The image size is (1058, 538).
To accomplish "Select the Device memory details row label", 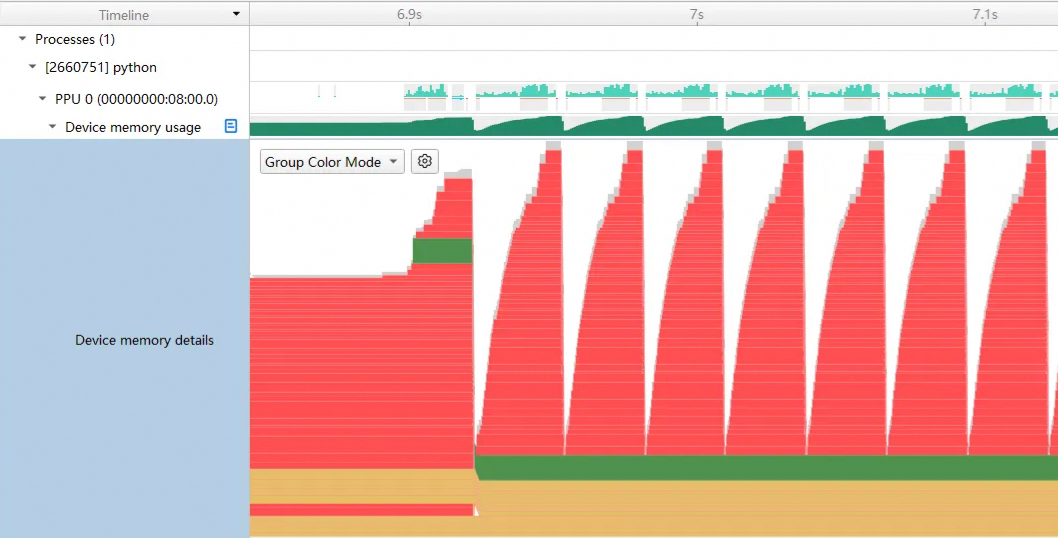I will point(144,340).
